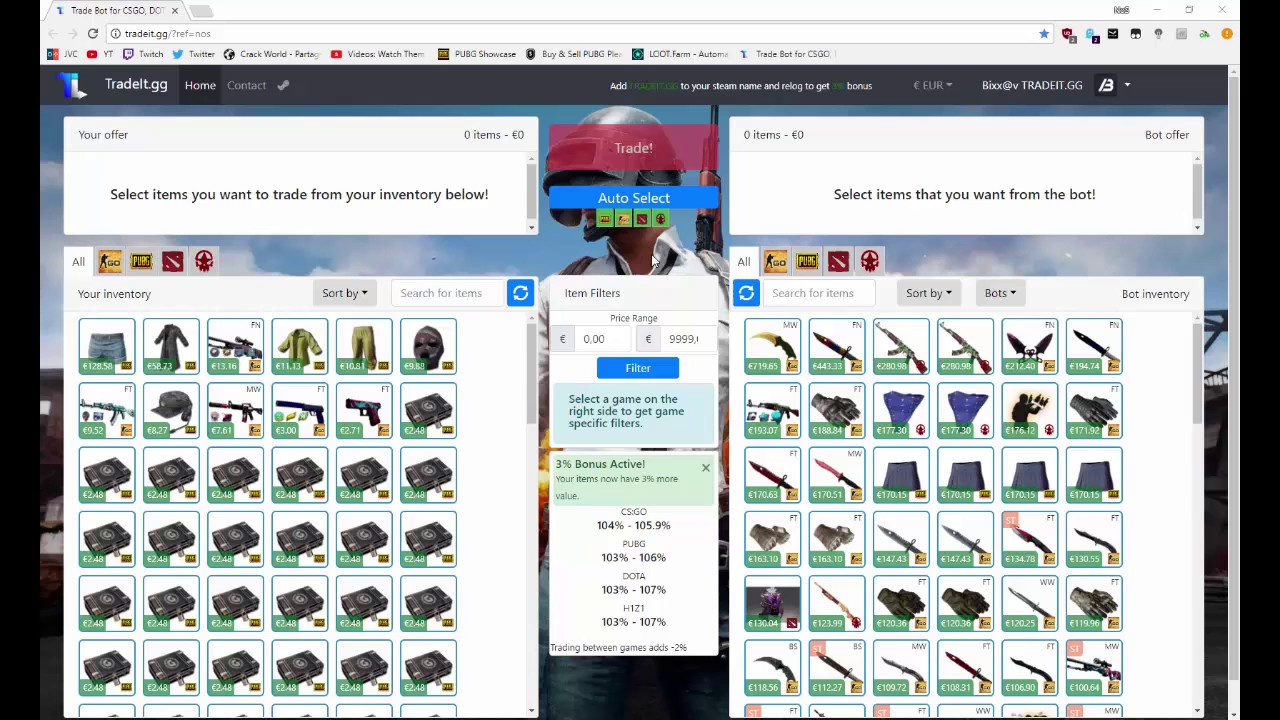
Task: Open Sort by dropdown for bot inventory
Action: coord(928,293)
